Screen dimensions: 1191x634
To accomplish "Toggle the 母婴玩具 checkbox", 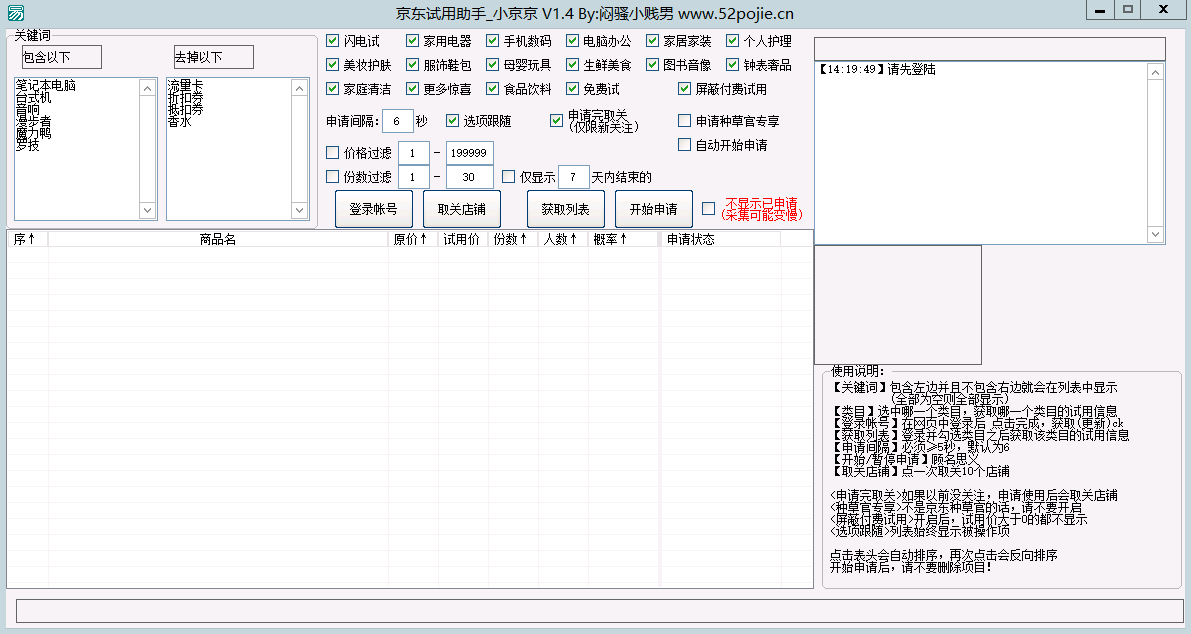I will point(492,65).
